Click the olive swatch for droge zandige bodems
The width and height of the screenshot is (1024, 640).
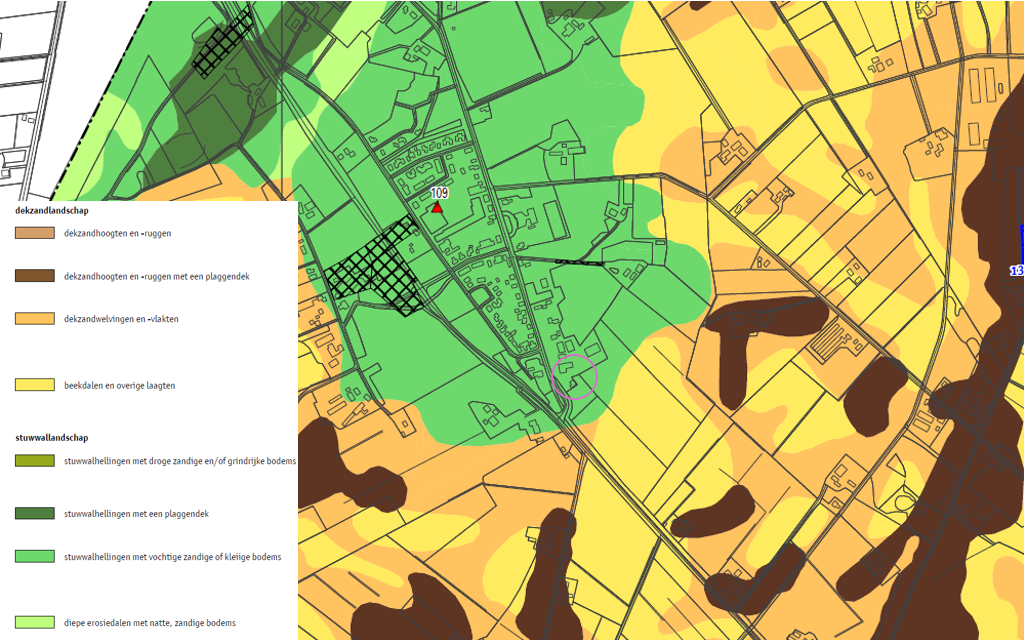(x=35, y=460)
